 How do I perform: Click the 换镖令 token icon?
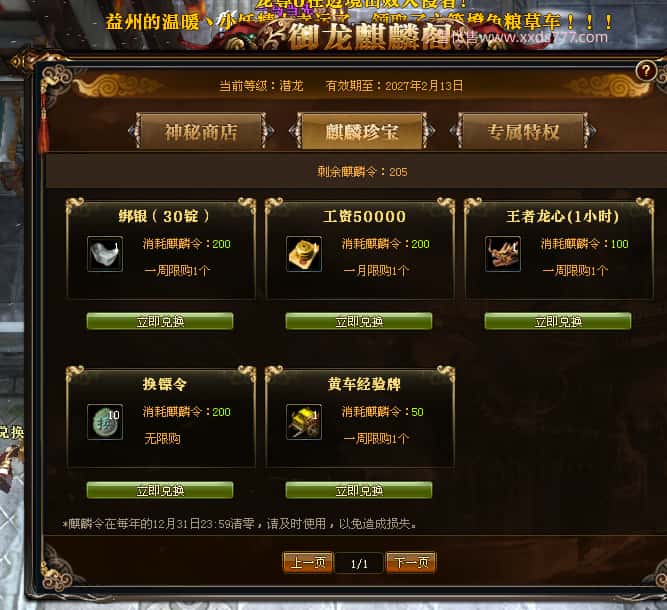(105, 422)
